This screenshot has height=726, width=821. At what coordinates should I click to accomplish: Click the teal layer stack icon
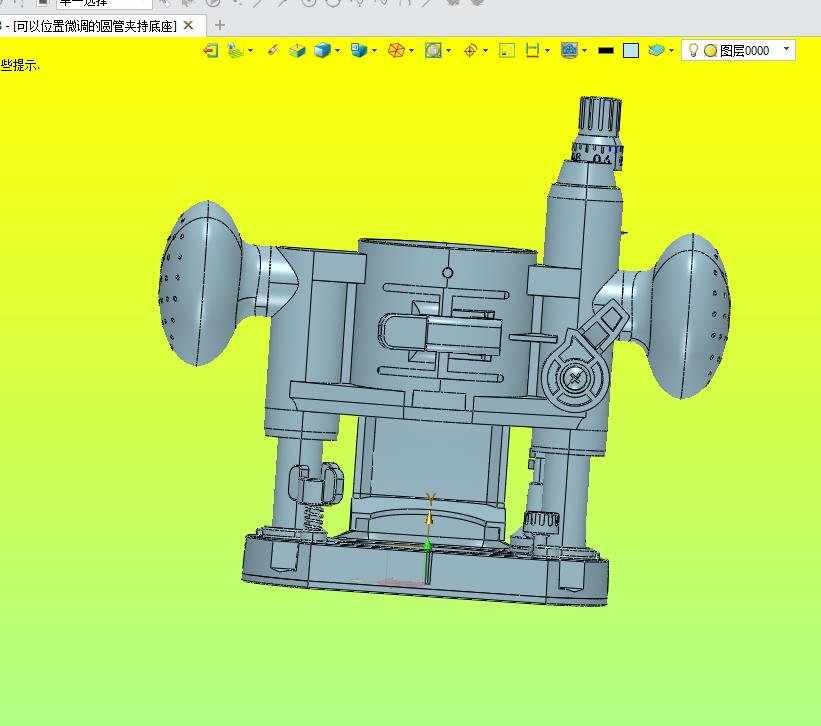656,50
